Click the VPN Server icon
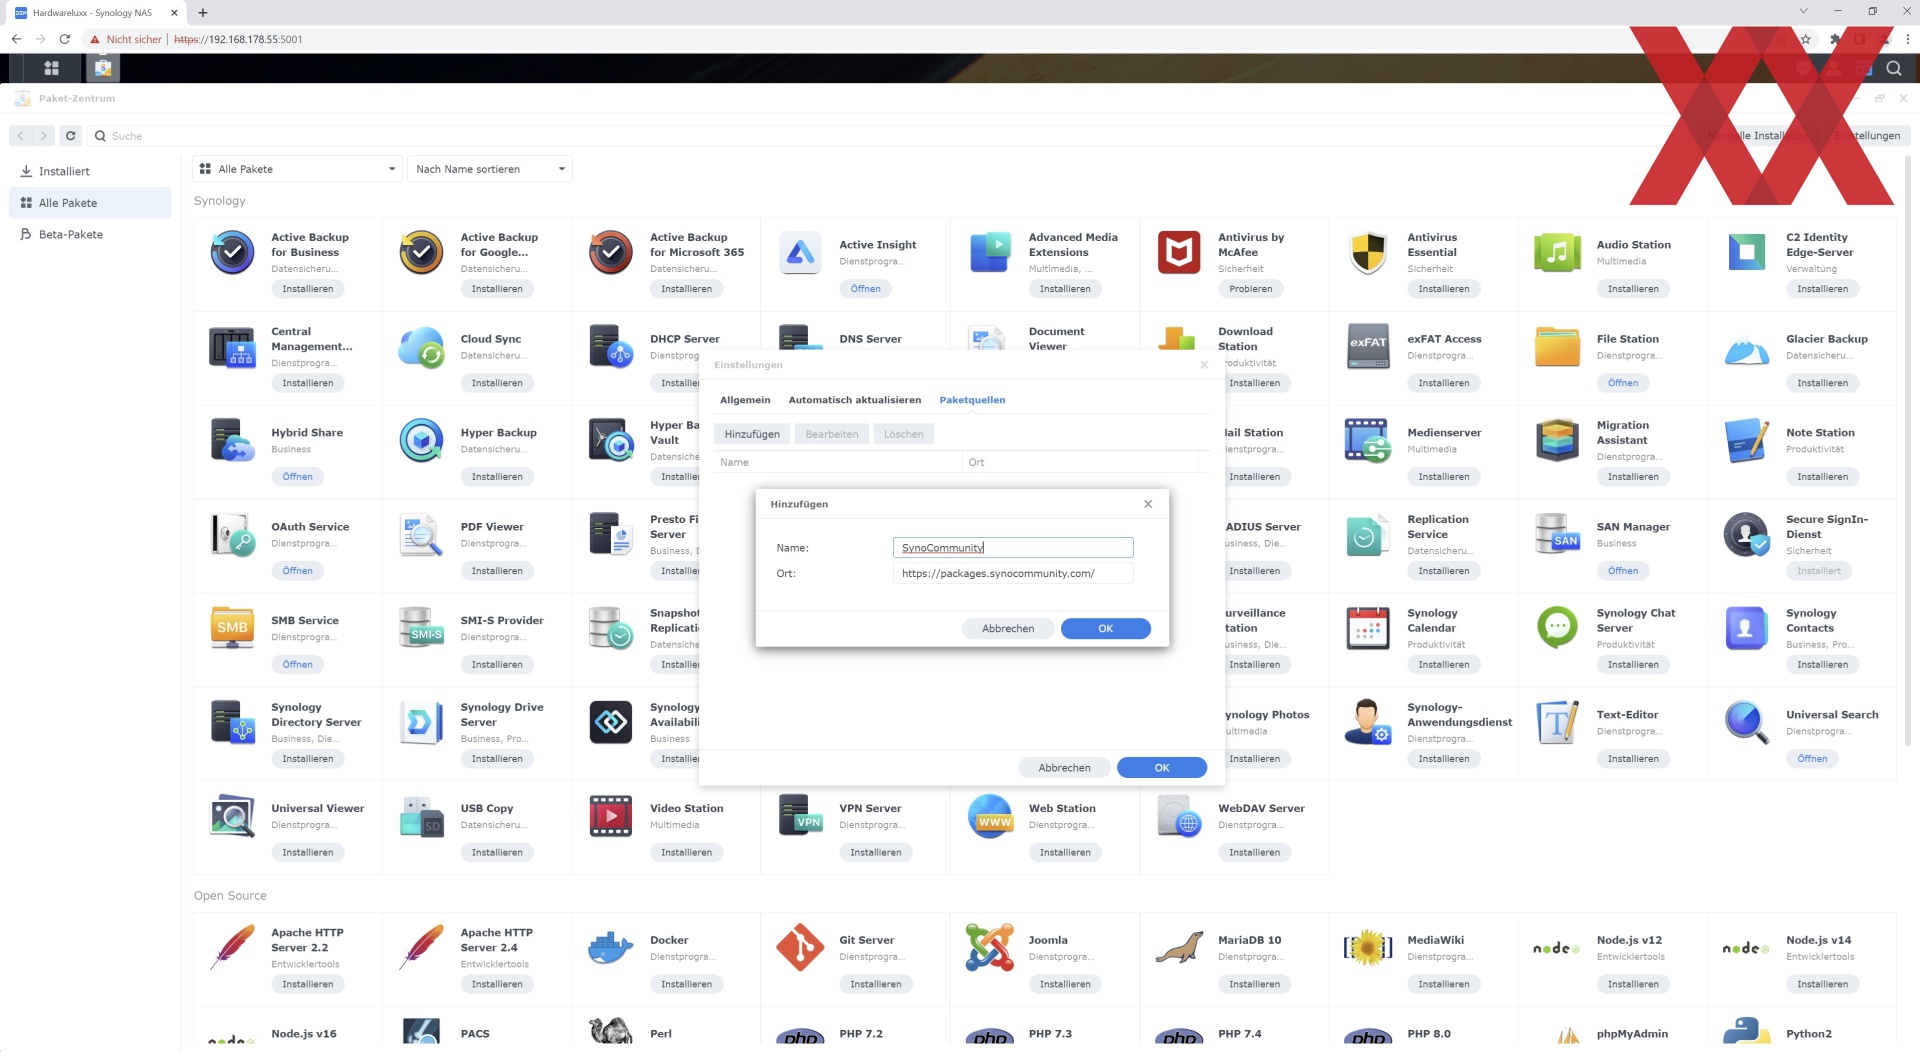Screen dimensions: 1920x1052 tap(800, 817)
